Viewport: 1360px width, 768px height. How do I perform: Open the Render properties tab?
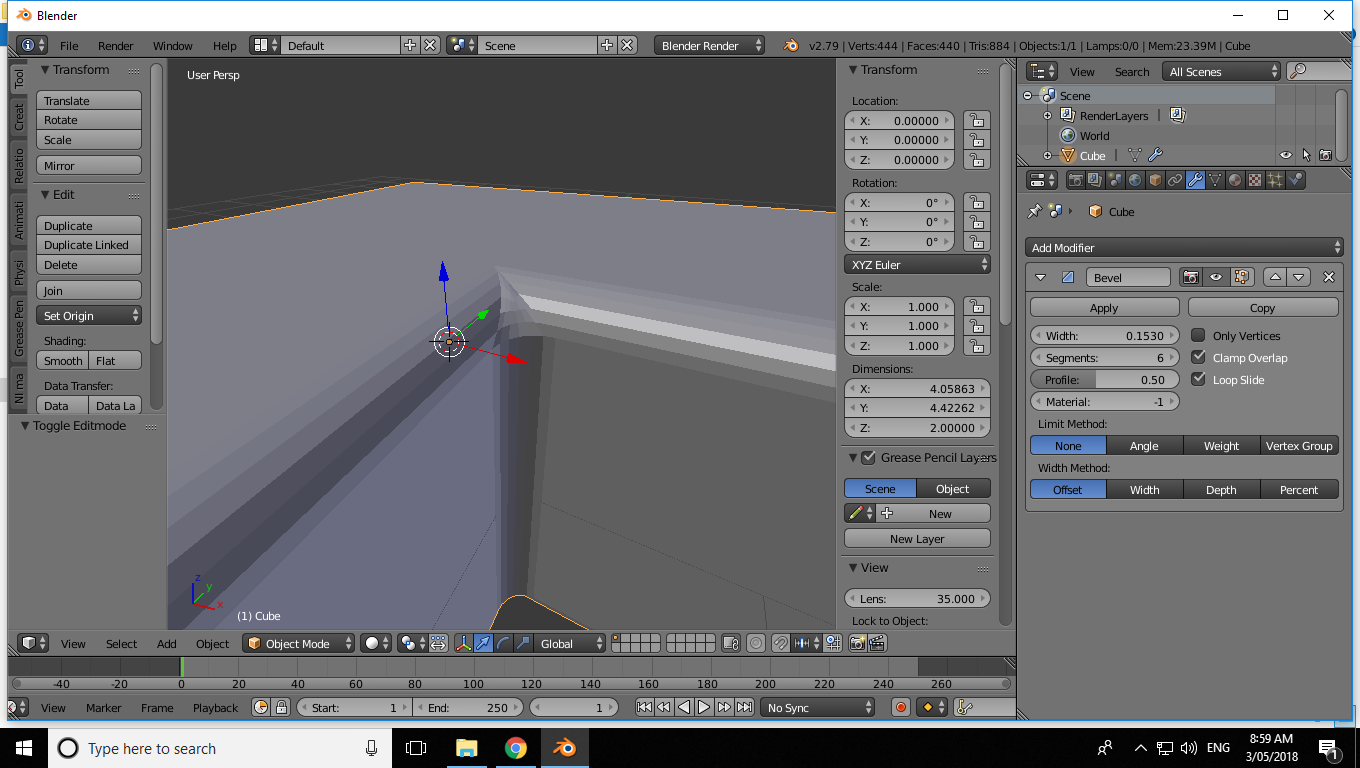tap(1075, 179)
